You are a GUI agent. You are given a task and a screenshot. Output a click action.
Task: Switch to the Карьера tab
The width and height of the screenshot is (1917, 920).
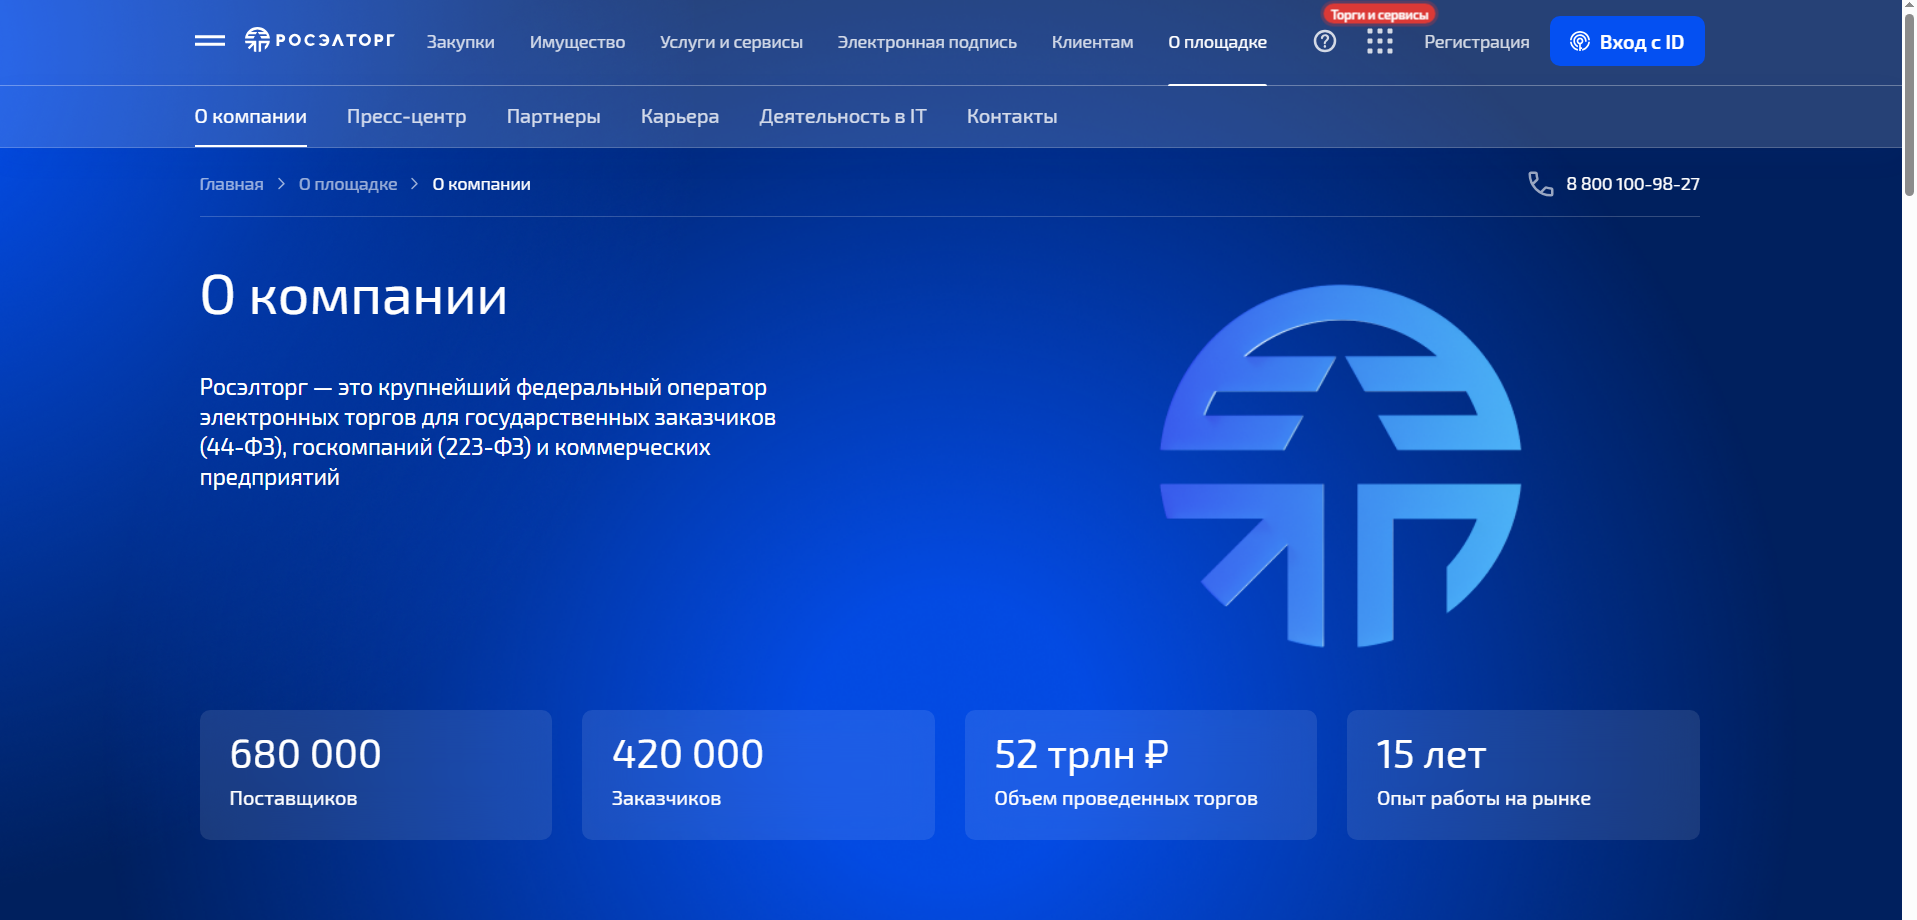pos(680,116)
